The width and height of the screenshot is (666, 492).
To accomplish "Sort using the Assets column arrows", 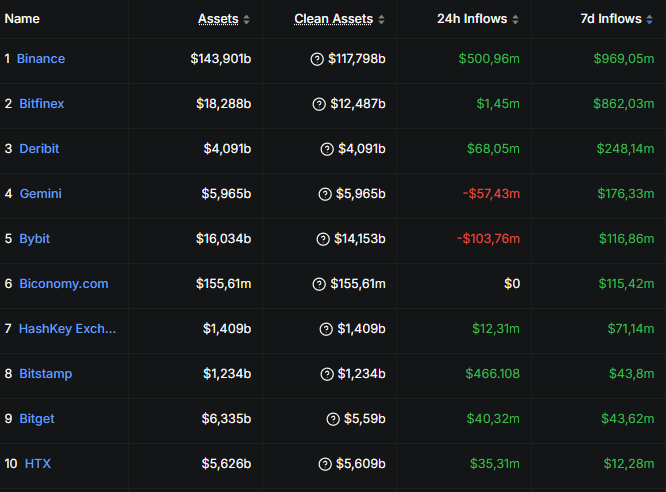I will click(246, 20).
